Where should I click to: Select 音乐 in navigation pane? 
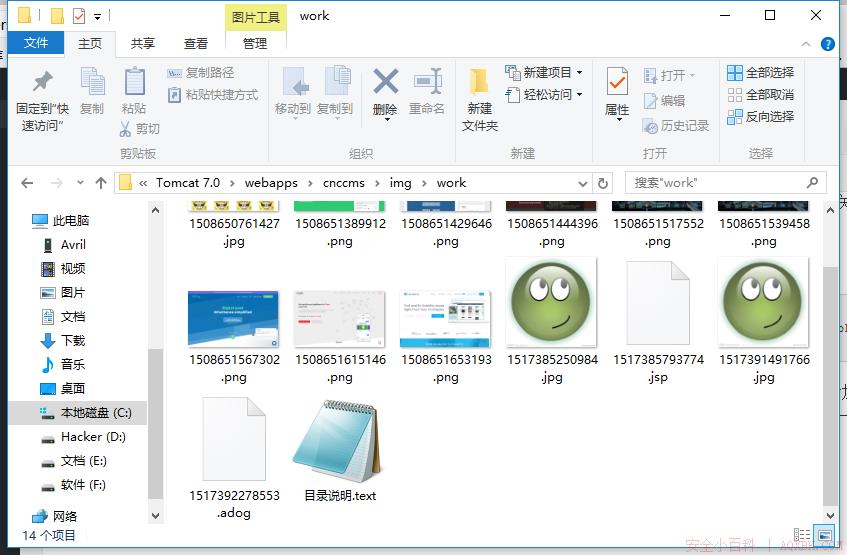(x=63, y=365)
